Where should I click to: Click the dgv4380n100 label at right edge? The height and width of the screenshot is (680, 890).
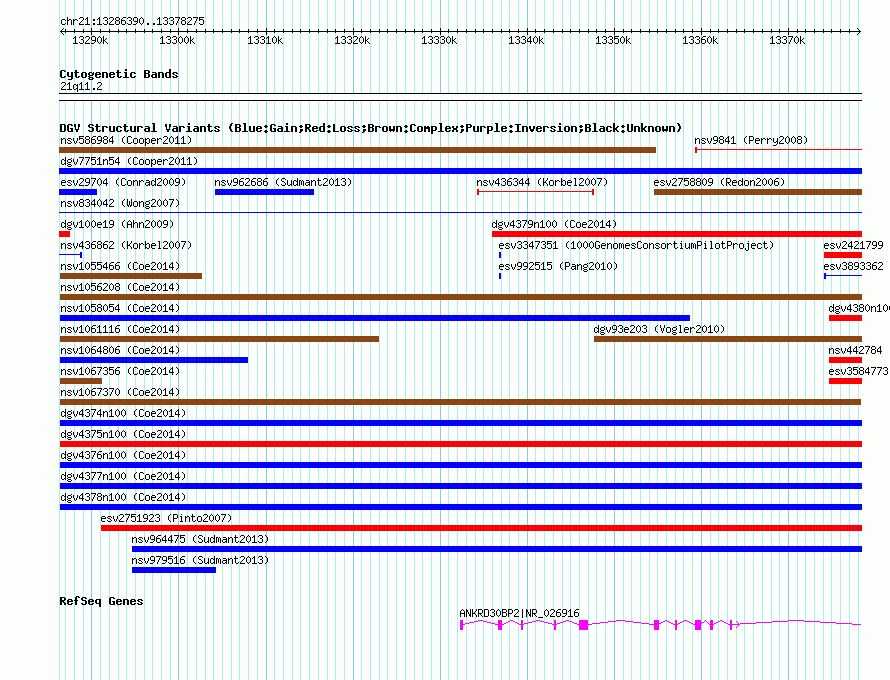tap(859, 308)
